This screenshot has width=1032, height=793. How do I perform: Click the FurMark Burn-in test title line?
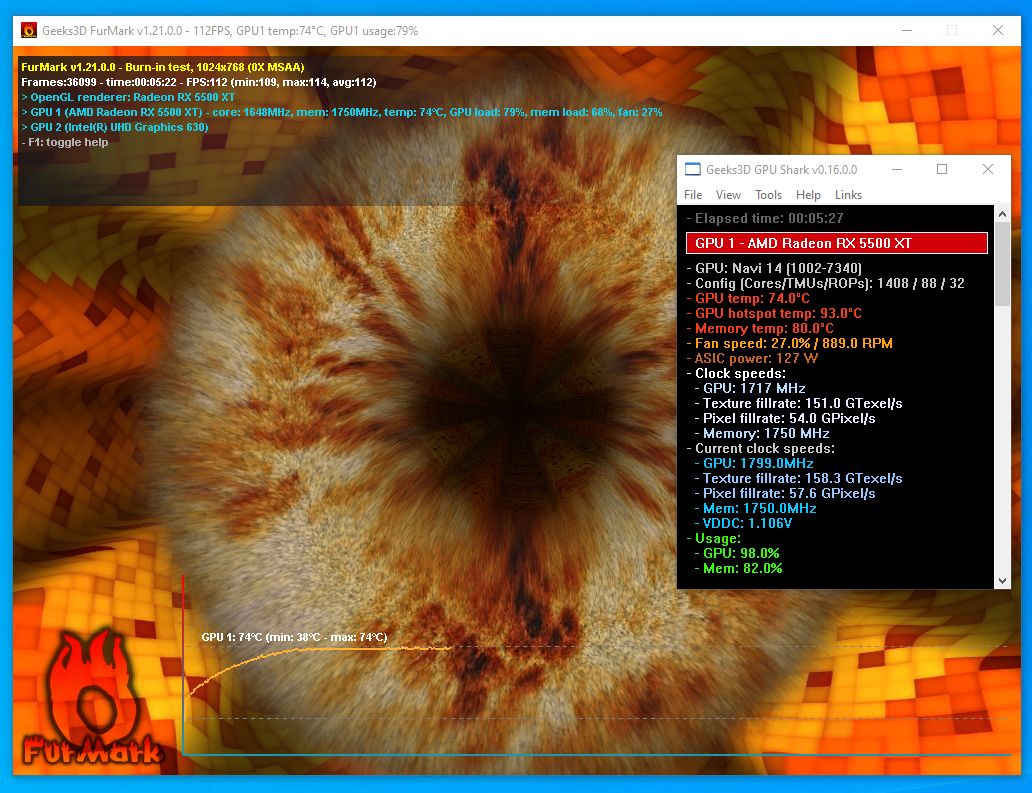tap(163, 67)
